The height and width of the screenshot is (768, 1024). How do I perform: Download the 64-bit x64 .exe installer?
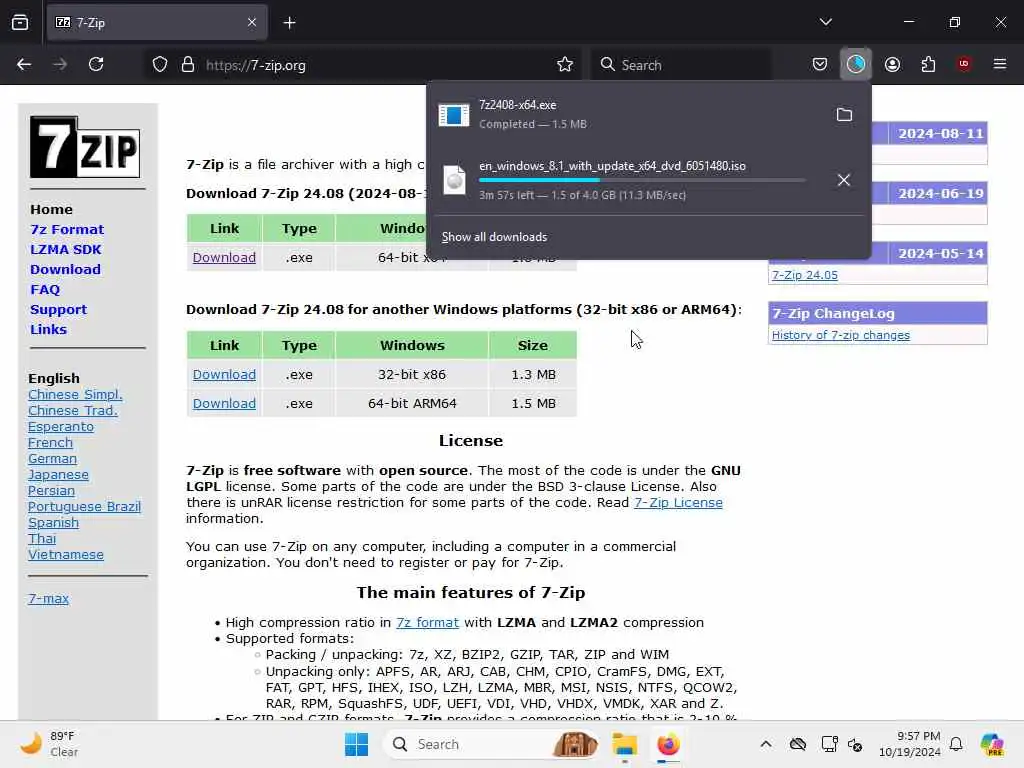(224, 257)
